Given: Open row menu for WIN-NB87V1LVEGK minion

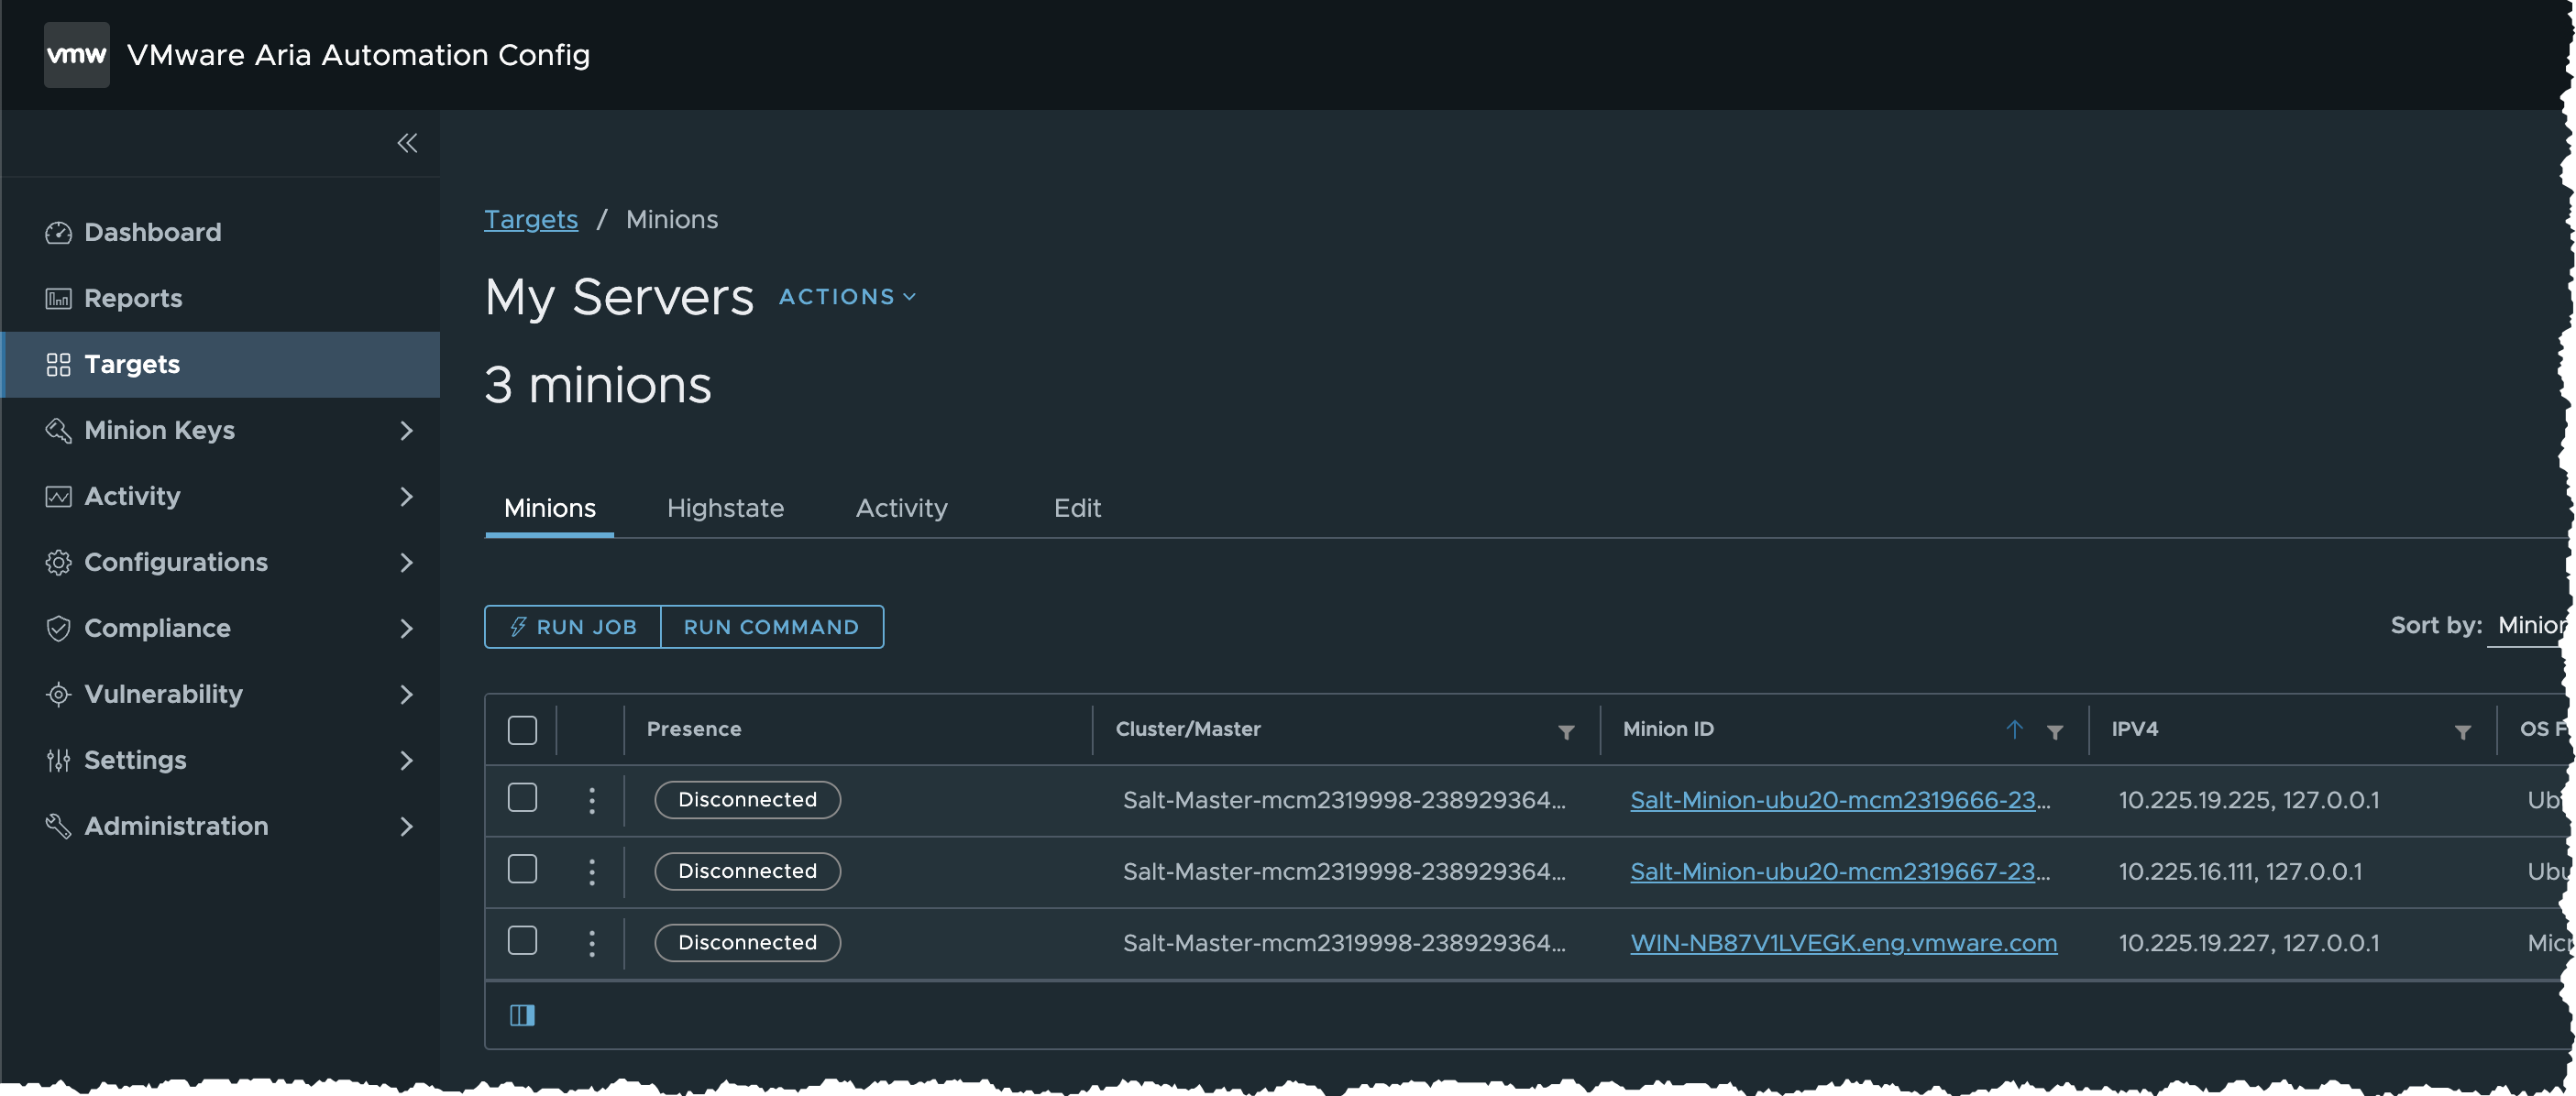Looking at the screenshot, I should pyautogui.click(x=592, y=943).
